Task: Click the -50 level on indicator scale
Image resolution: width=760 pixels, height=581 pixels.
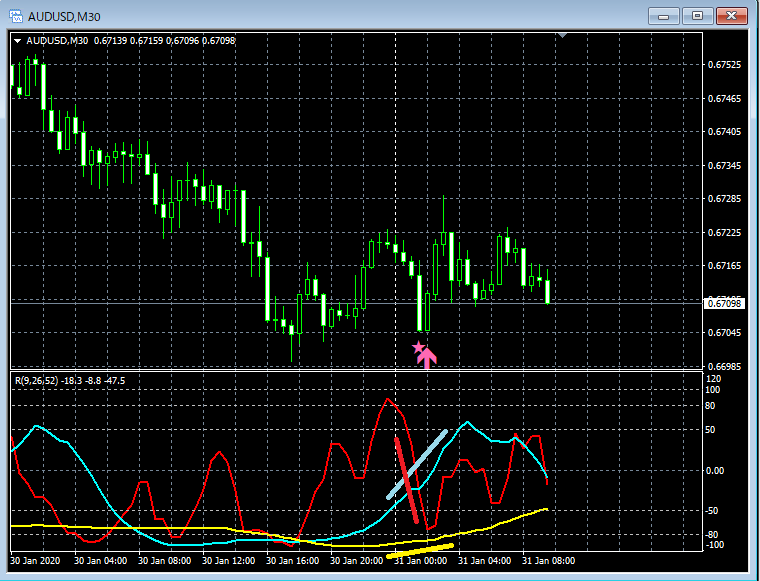Action: (x=712, y=511)
